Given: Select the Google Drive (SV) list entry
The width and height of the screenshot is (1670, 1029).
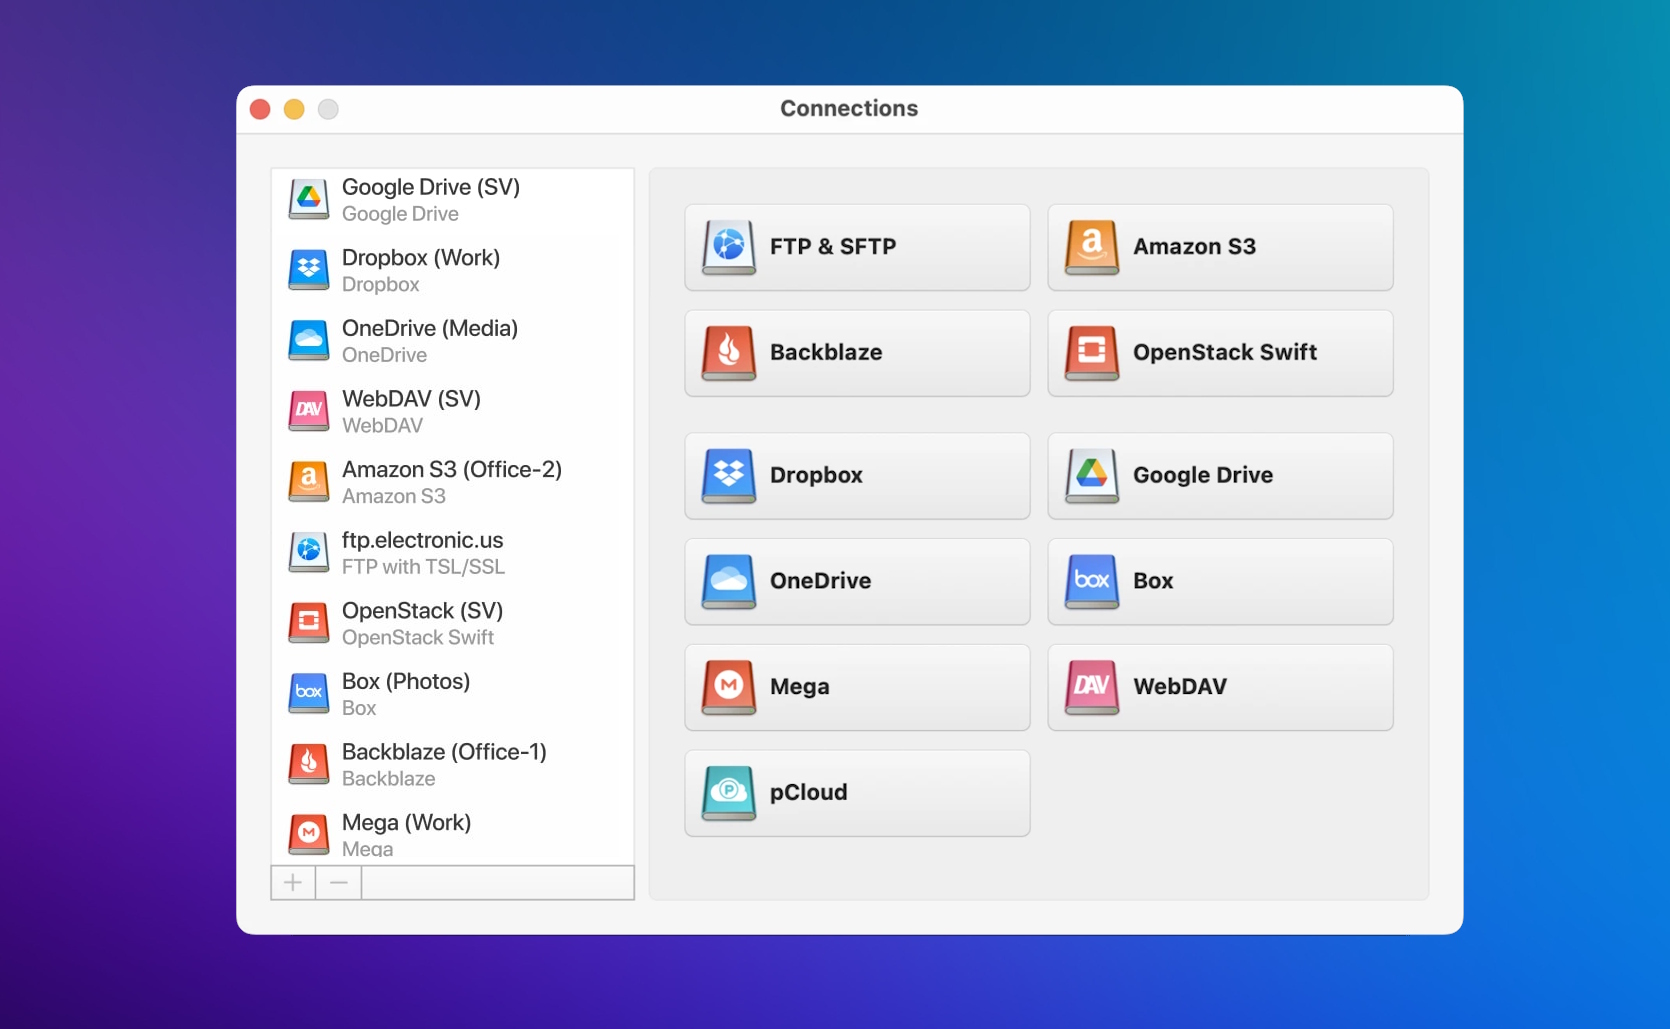Looking at the screenshot, I should coord(430,198).
